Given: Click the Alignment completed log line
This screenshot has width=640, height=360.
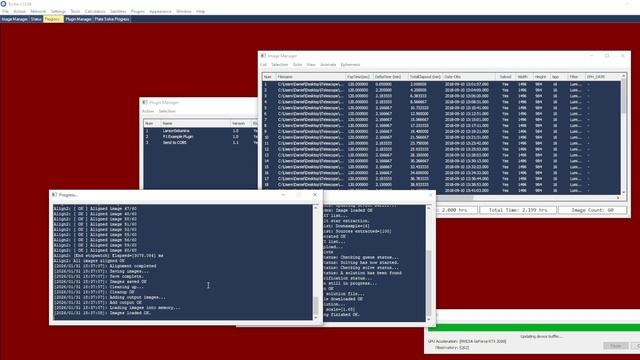Looking at the screenshot, I should pos(105,266).
